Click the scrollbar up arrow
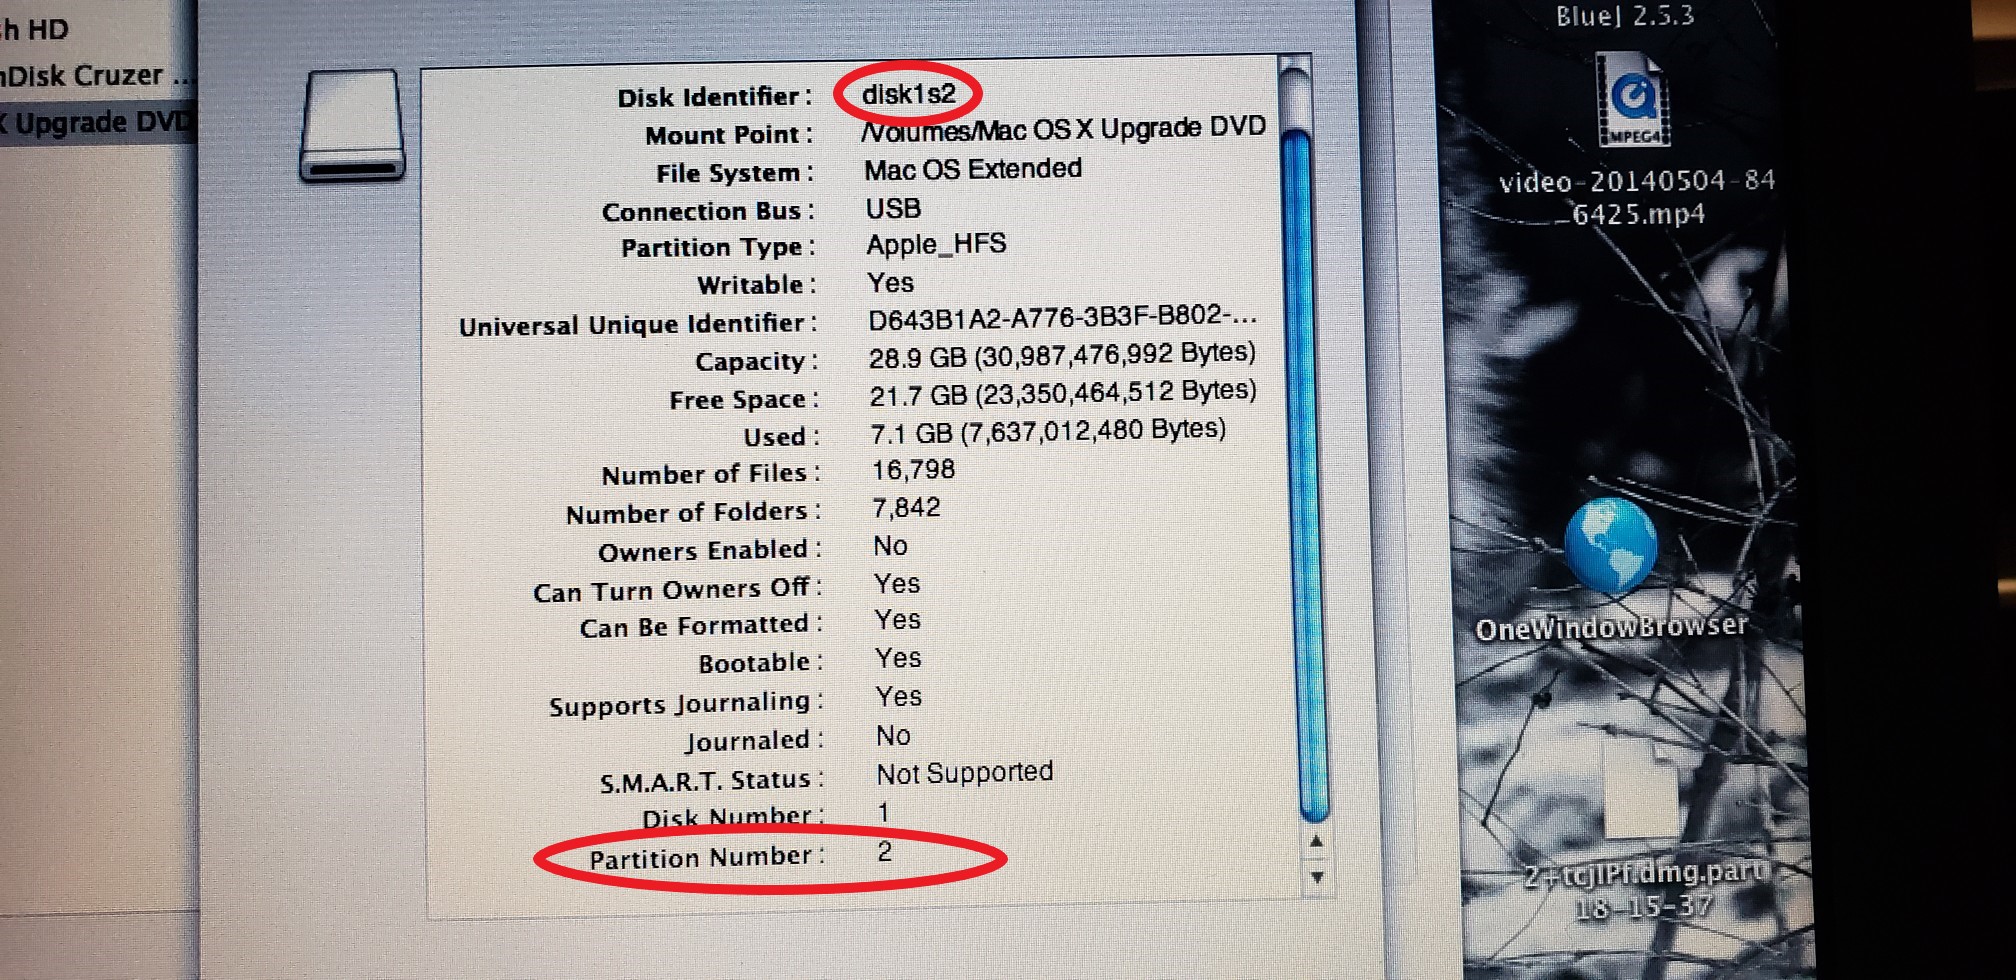Image resolution: width=2016 pixels, height=980 pixels. click(x=1316, y=841)
